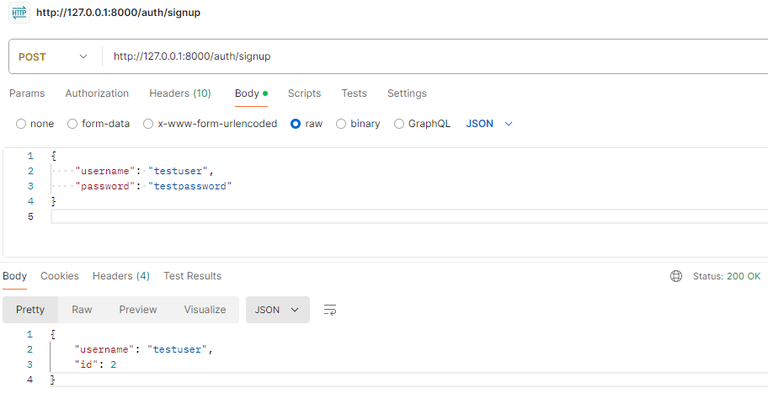Open the response Cookies tab
This screenshot has height=404, width=768.
pyautogui.click(x=59, y=276)
